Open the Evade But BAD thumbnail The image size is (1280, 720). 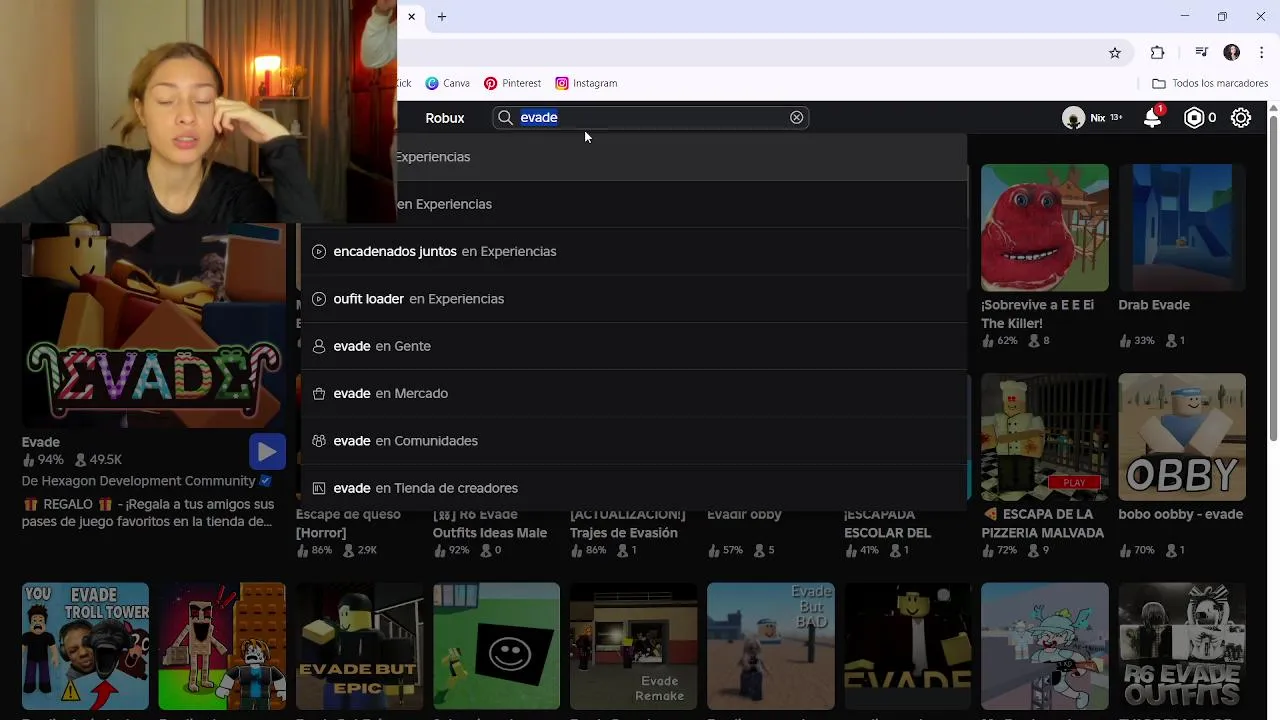click(x=770, y=646)
